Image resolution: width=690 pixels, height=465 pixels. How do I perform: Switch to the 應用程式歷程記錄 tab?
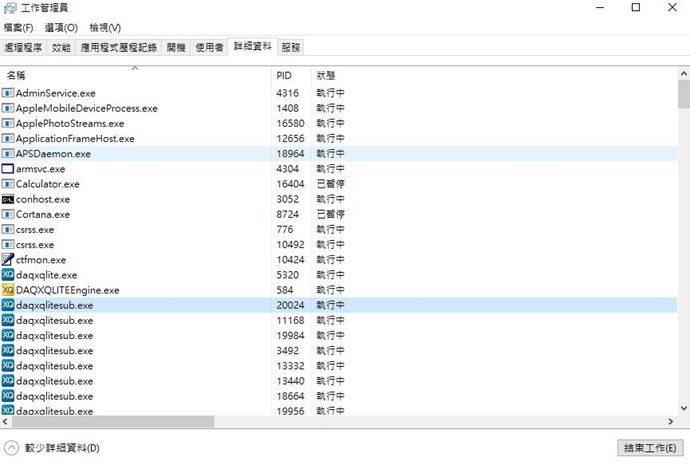119,48
